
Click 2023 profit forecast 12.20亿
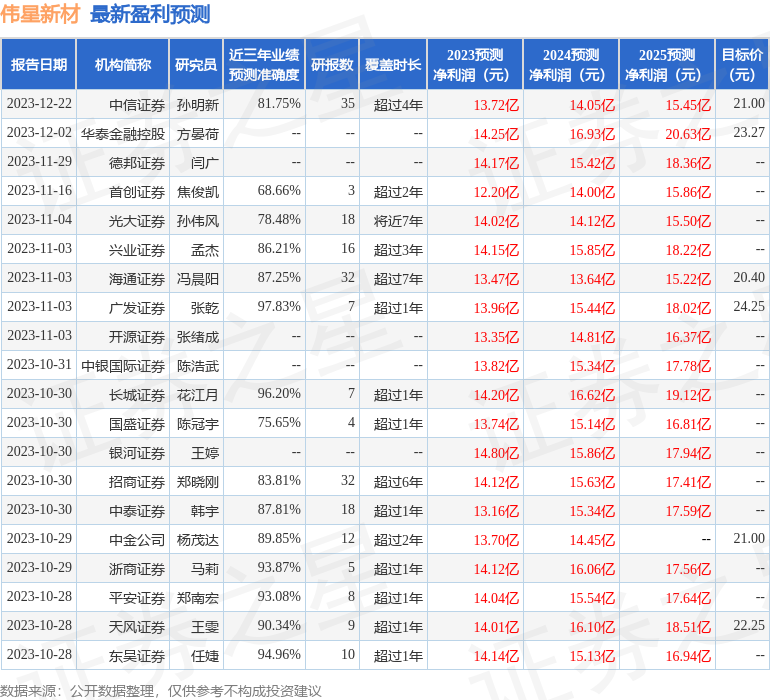tap(496, 192)
